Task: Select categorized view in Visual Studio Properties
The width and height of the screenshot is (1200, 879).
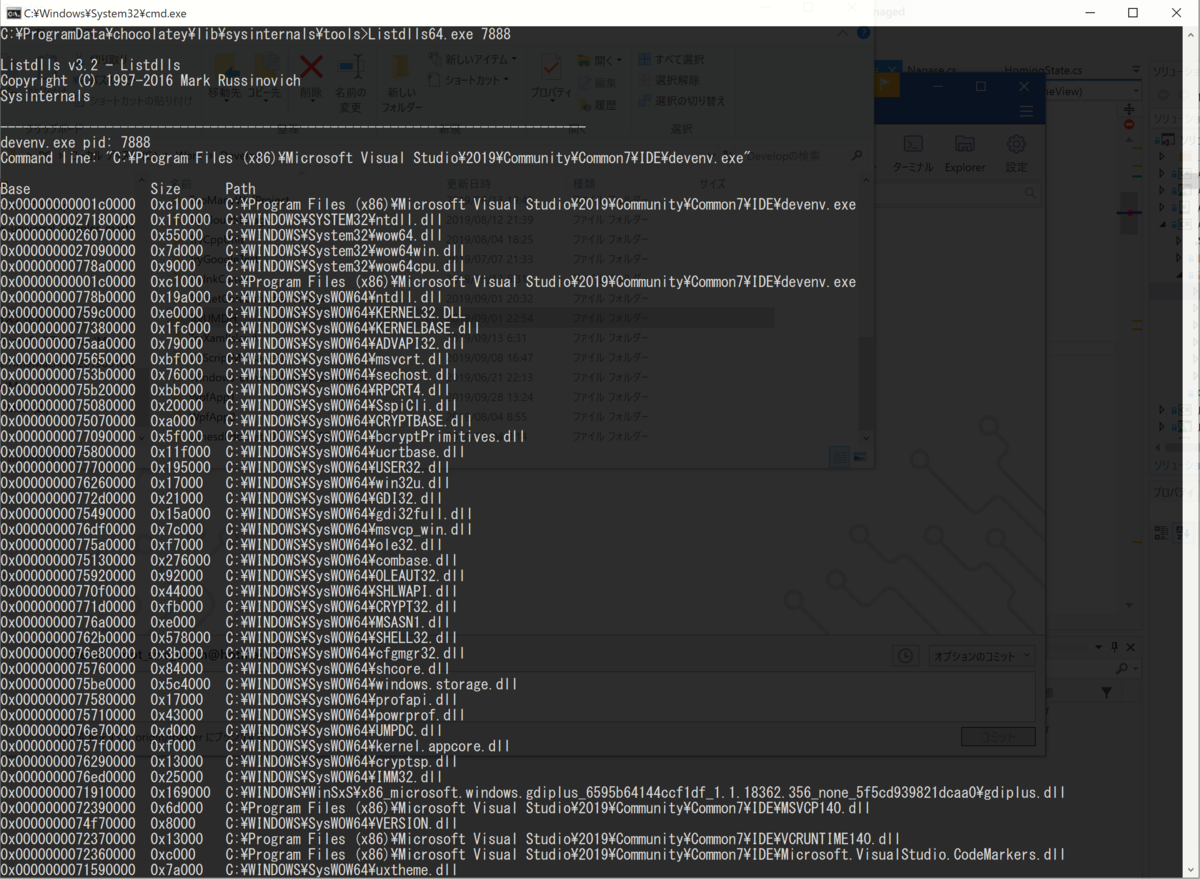Action: click(x=1161, y=532)
